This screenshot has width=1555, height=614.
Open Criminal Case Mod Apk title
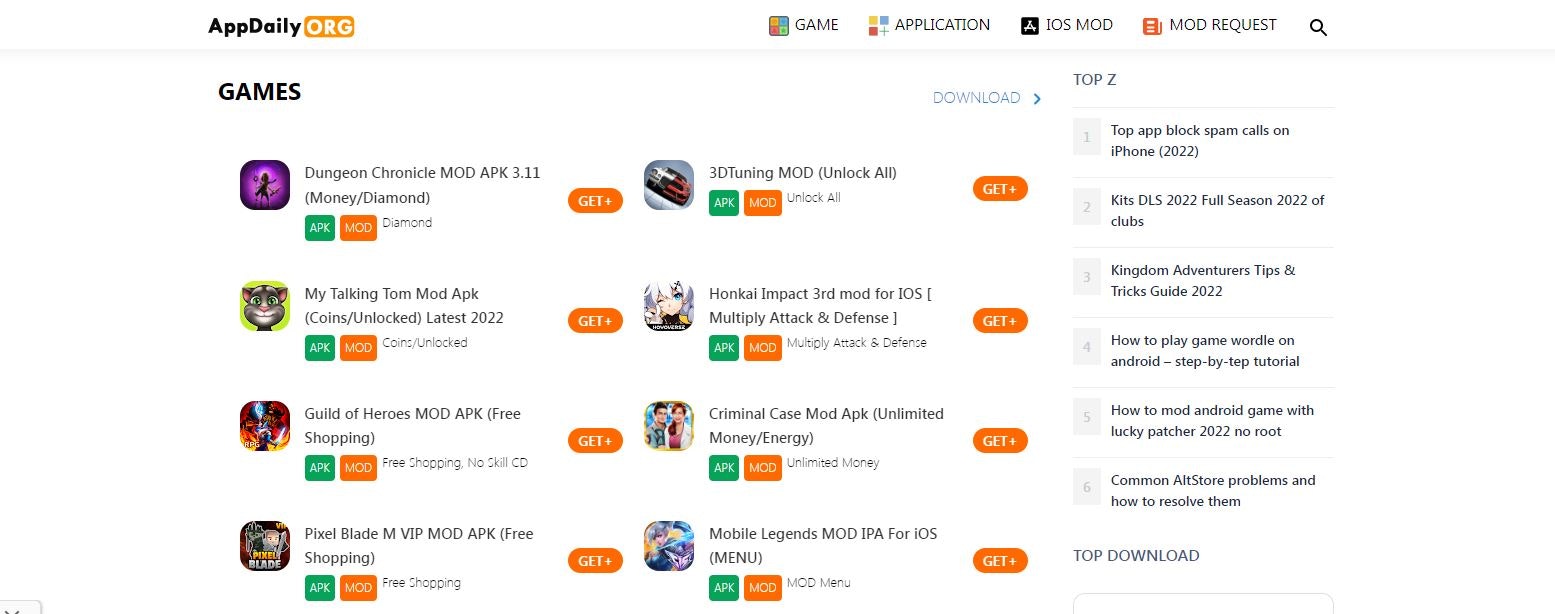pyautogui.click(x=826, y=426)
